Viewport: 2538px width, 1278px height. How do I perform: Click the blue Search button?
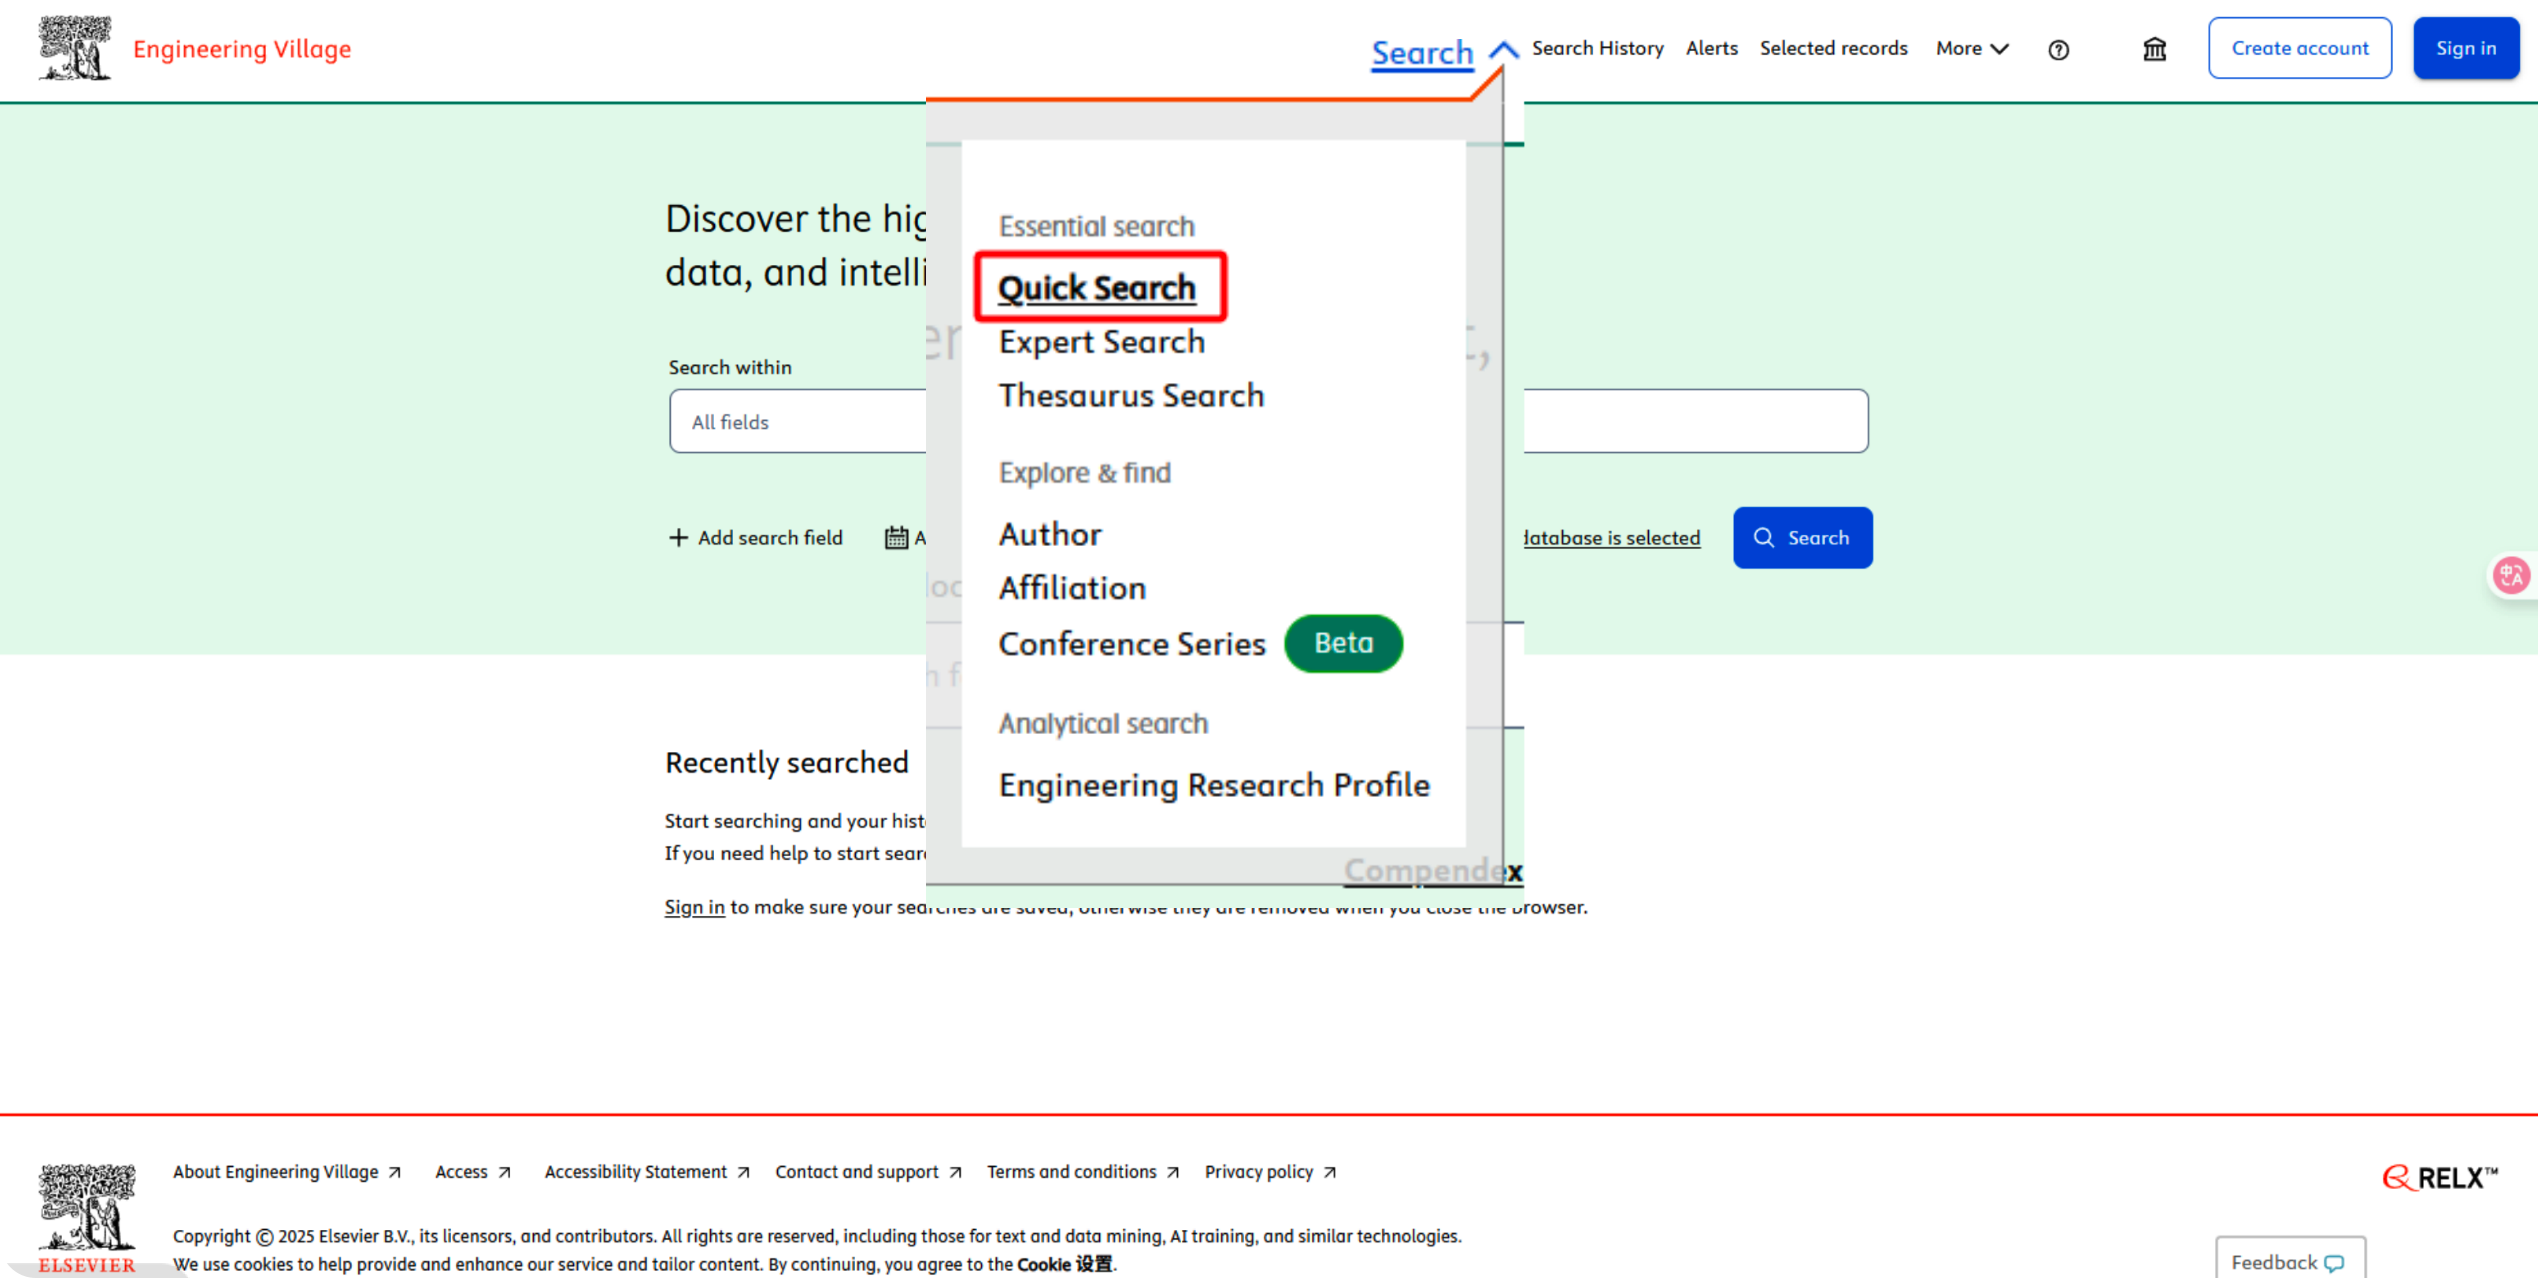[1802, 538]
